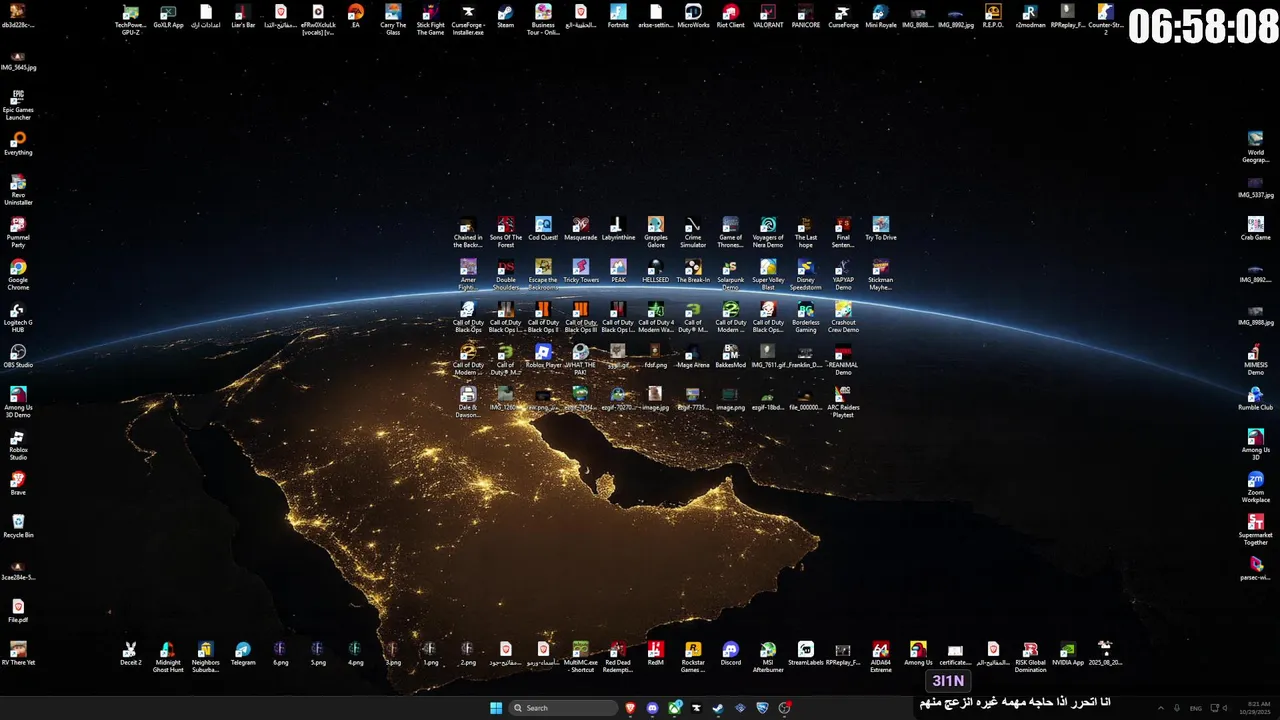Select the Labyrinthine game icon
This screenshot has width=1280, height=720.
[618, 228]
